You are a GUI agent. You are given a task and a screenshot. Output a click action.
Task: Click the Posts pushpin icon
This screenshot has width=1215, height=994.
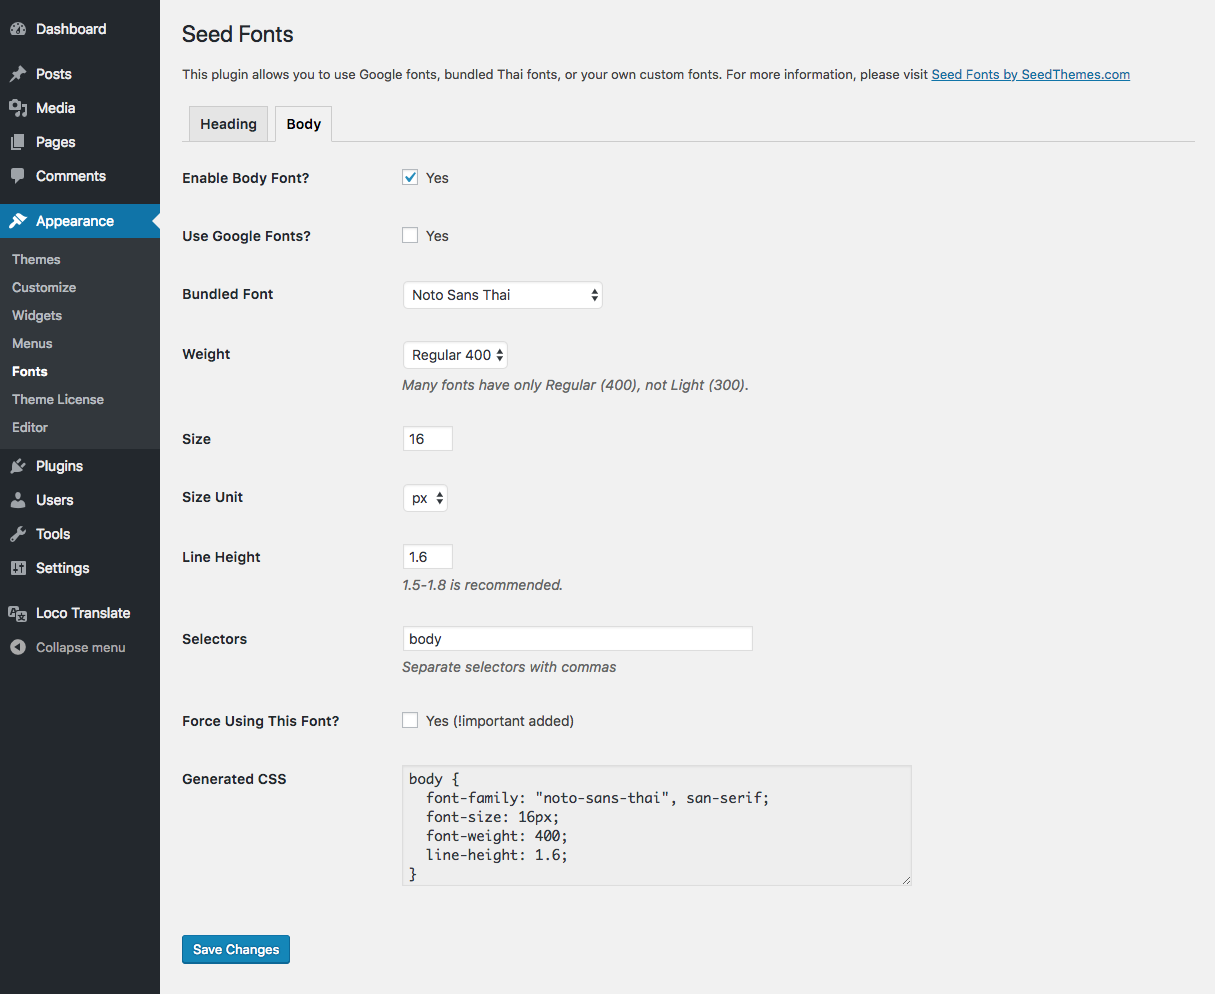[x=18, y=74]
